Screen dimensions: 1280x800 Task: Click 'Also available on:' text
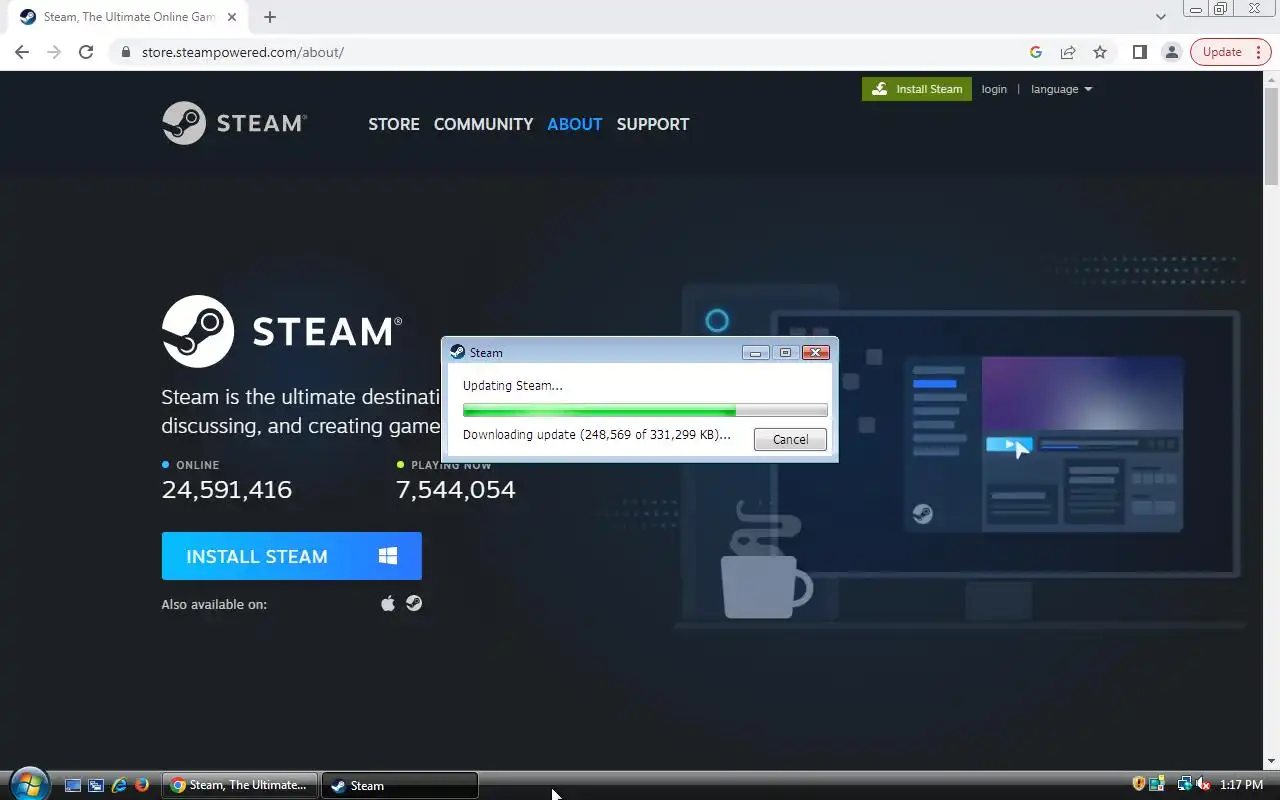click(214, 604)
